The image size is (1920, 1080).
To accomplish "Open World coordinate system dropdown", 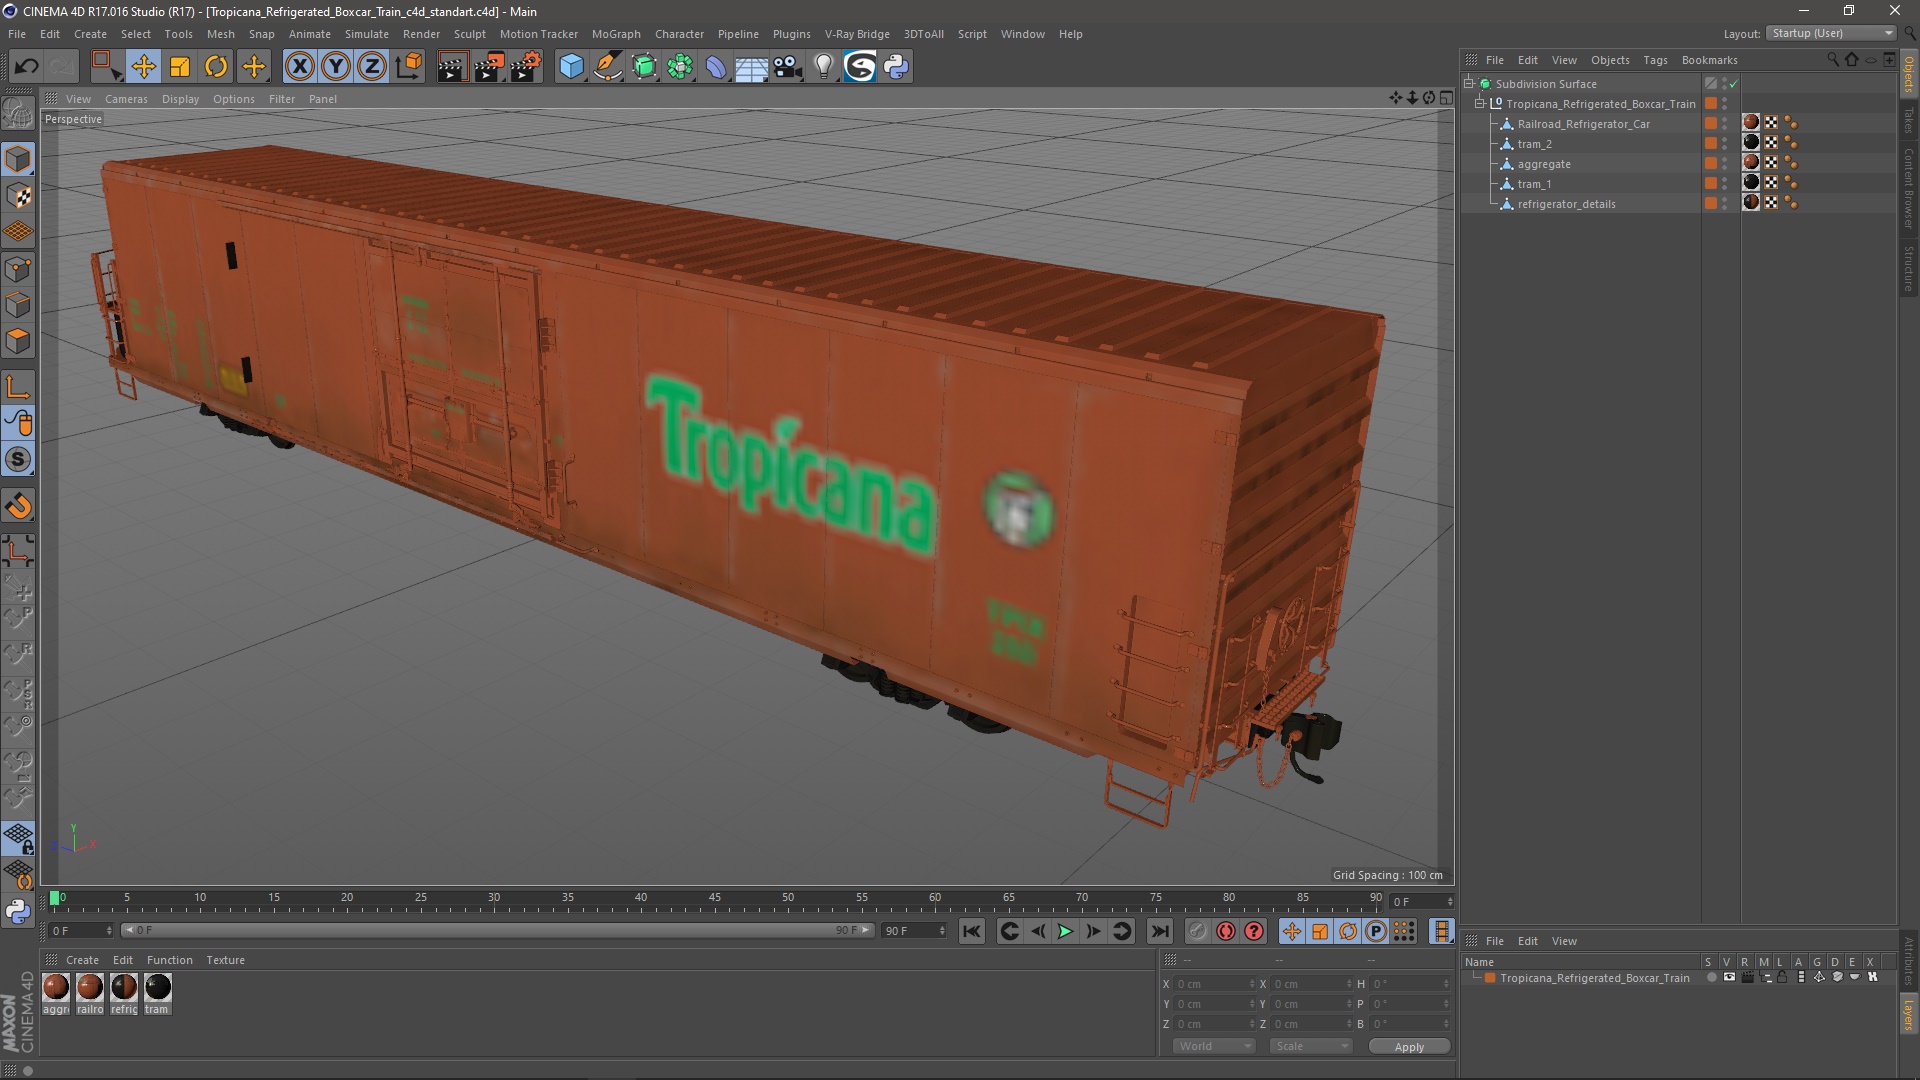I will 1214,1046.
